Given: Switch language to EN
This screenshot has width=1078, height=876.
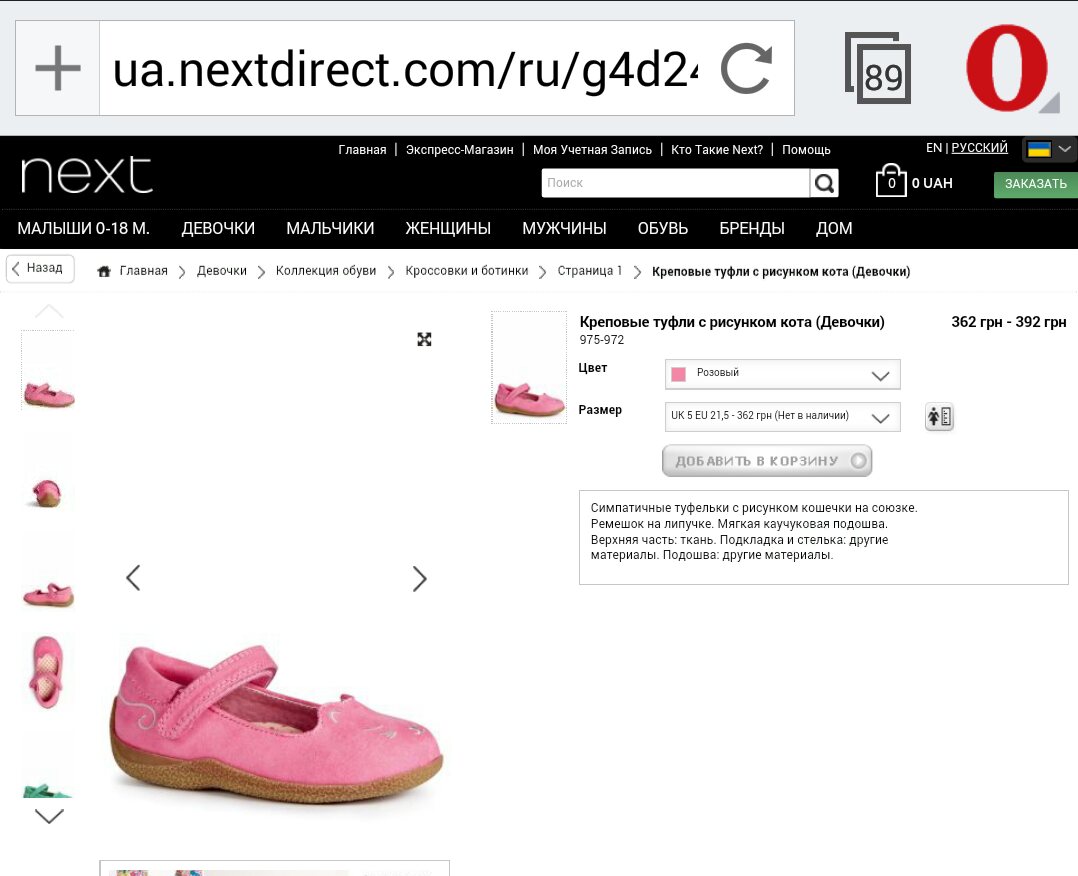Looking at the screenshot, I should 934,148.
